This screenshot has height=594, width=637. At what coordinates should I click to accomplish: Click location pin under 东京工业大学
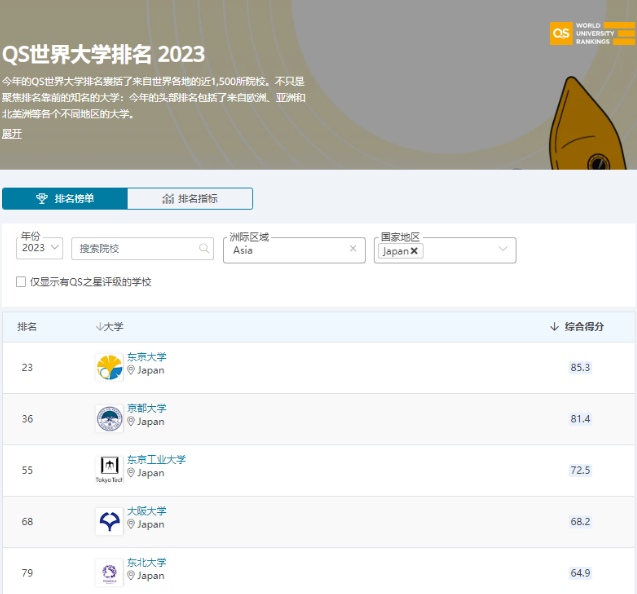(131, 473)
